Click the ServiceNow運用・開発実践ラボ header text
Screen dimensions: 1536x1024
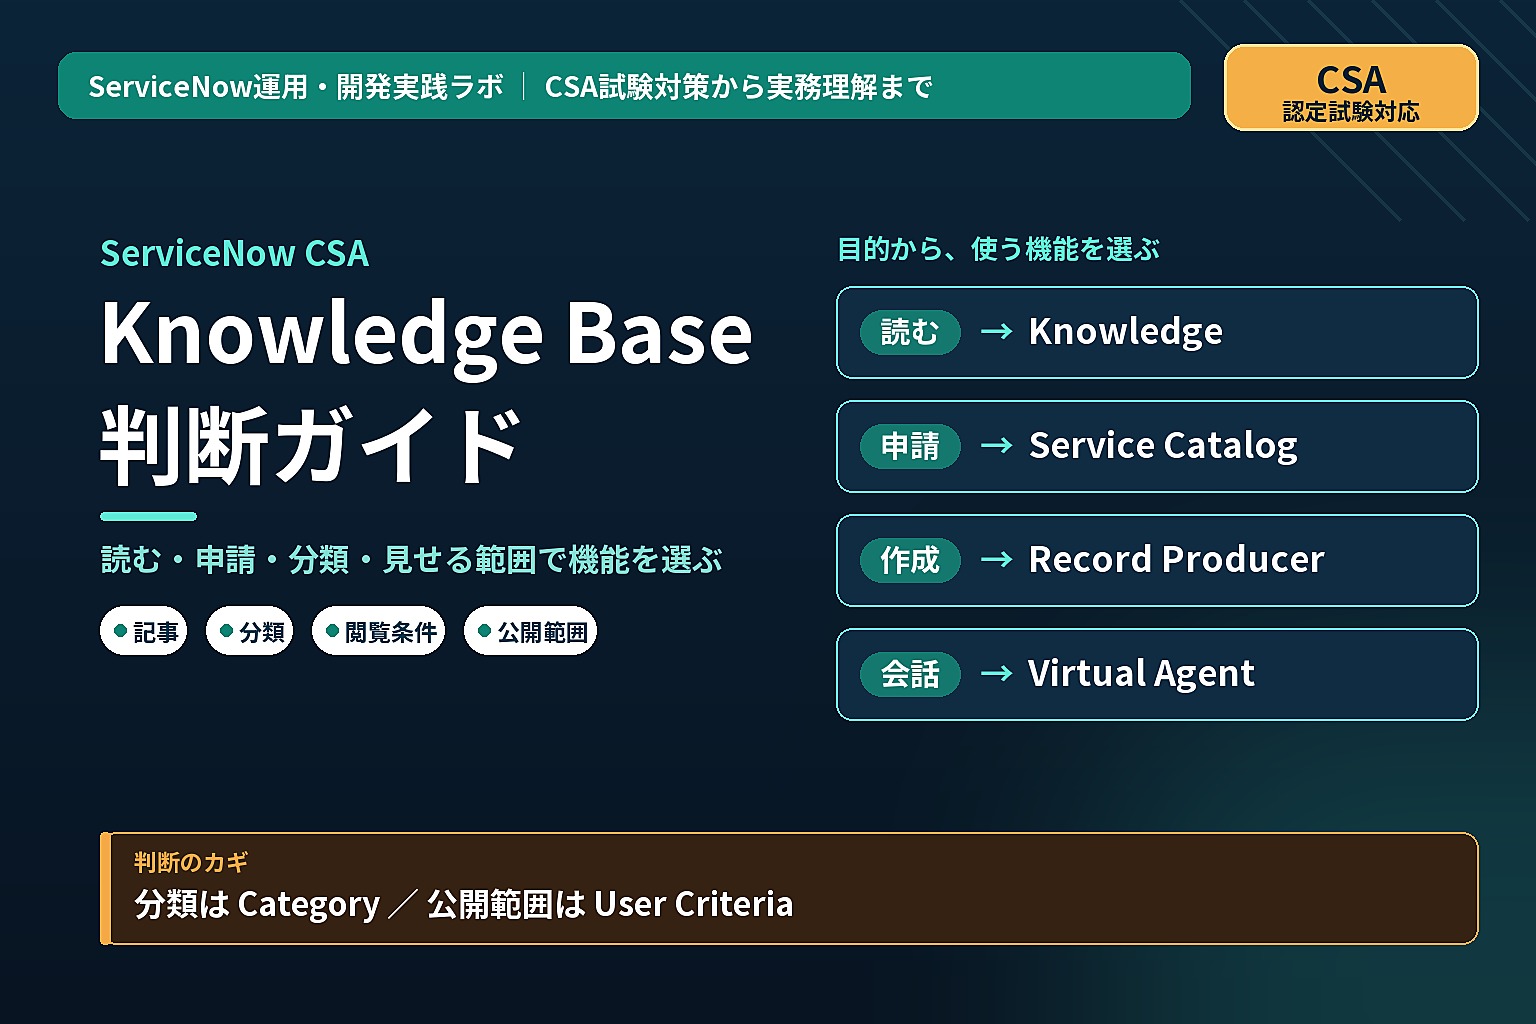pos(296,87)
